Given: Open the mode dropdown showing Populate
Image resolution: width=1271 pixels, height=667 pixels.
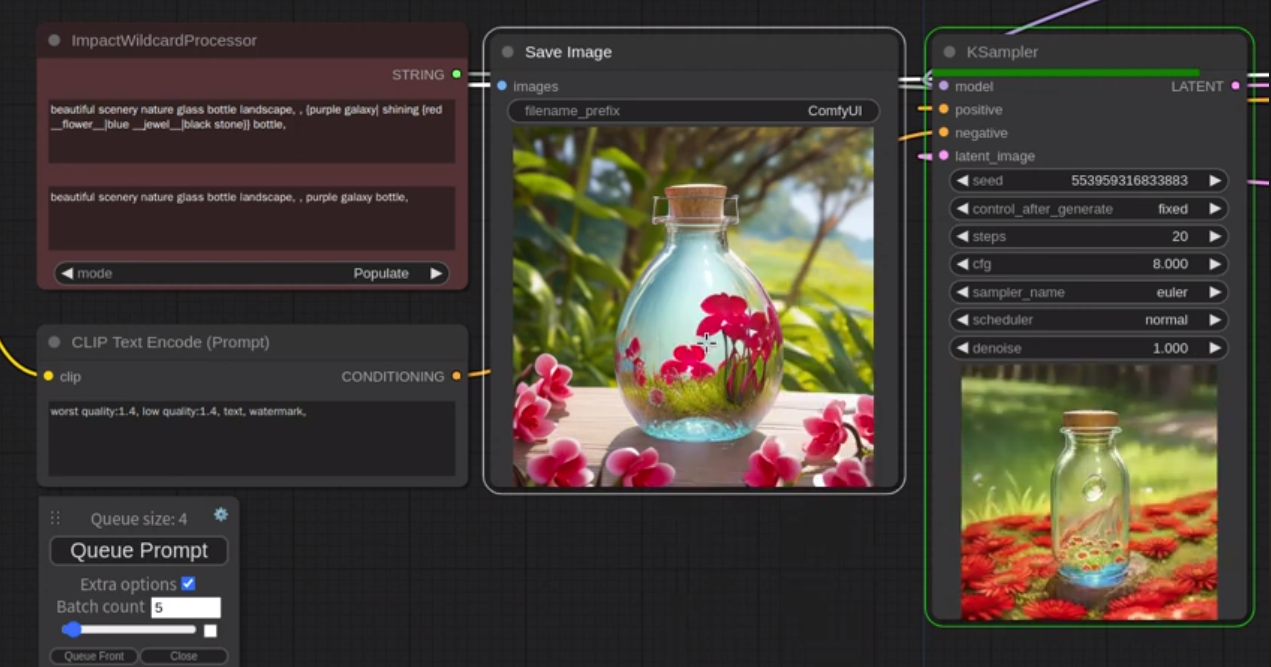Looking at the screenshot, I should (x=252, y=273).
